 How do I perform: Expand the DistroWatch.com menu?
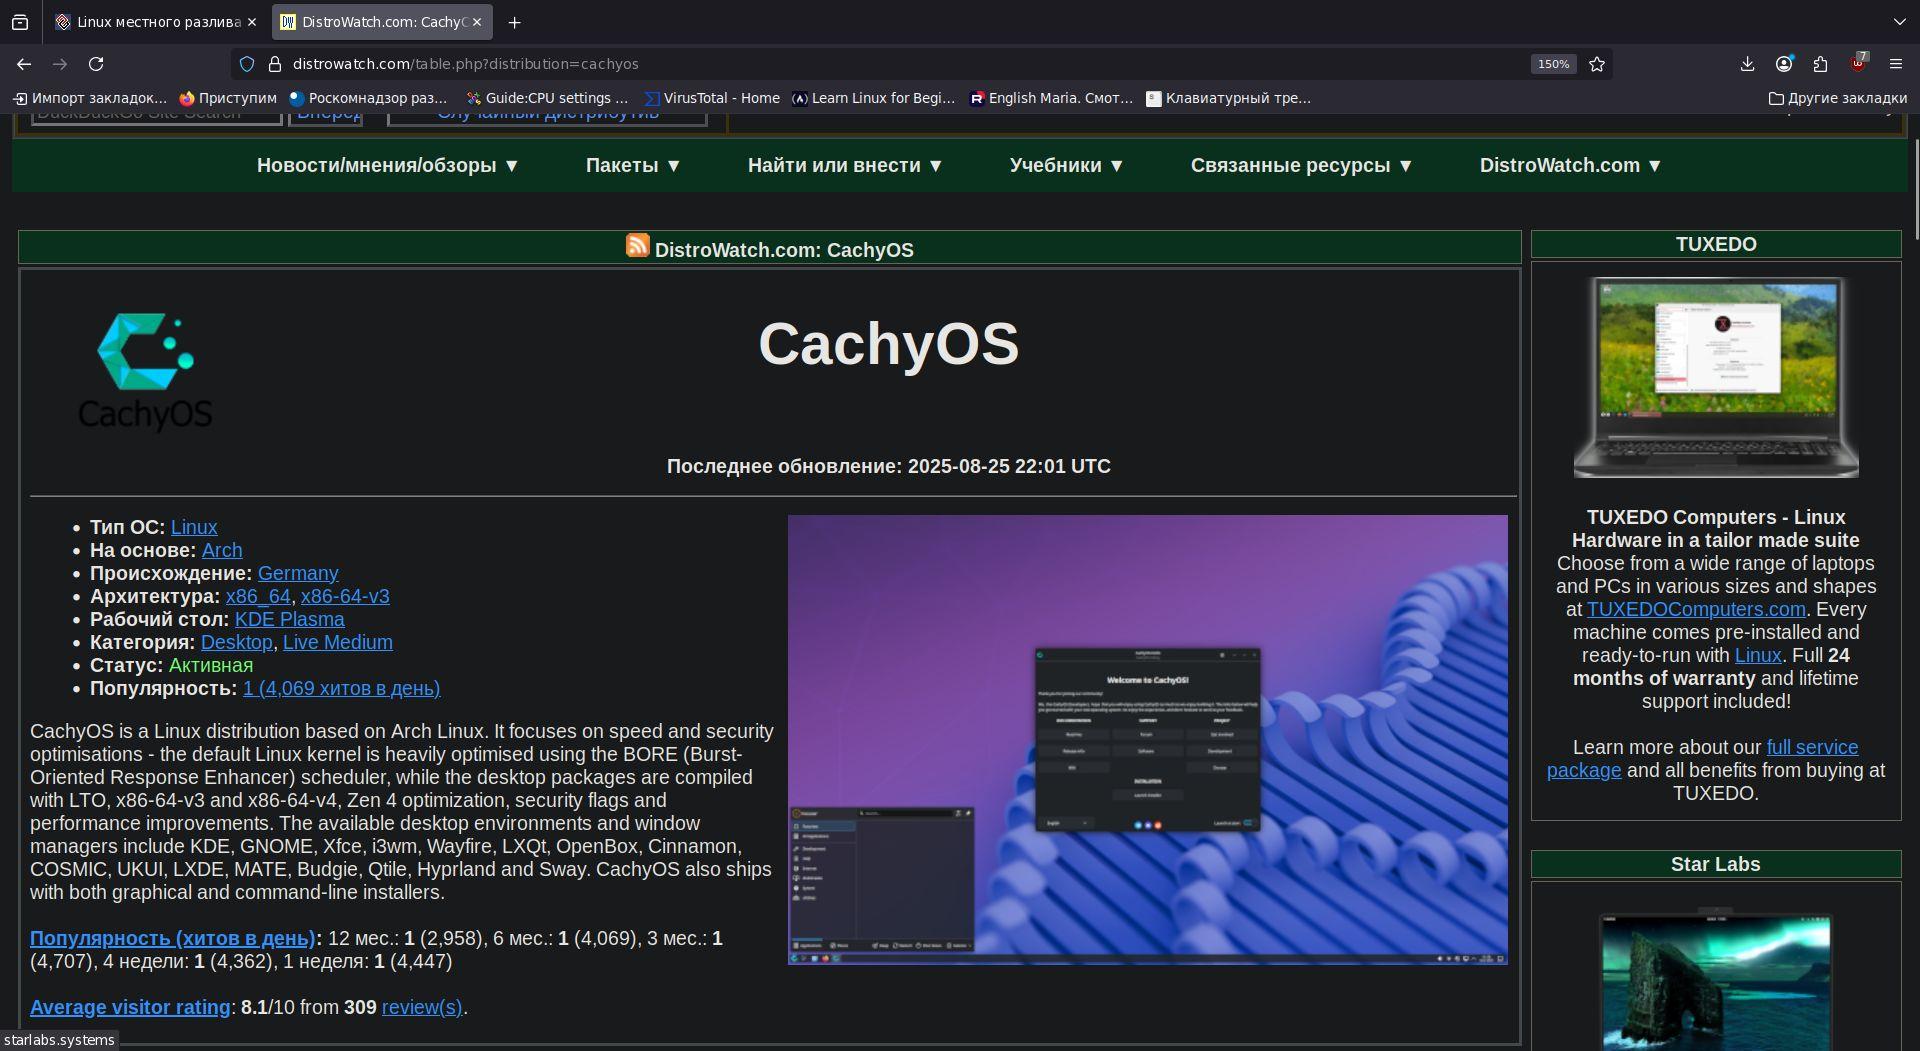tap(1571, 166)
